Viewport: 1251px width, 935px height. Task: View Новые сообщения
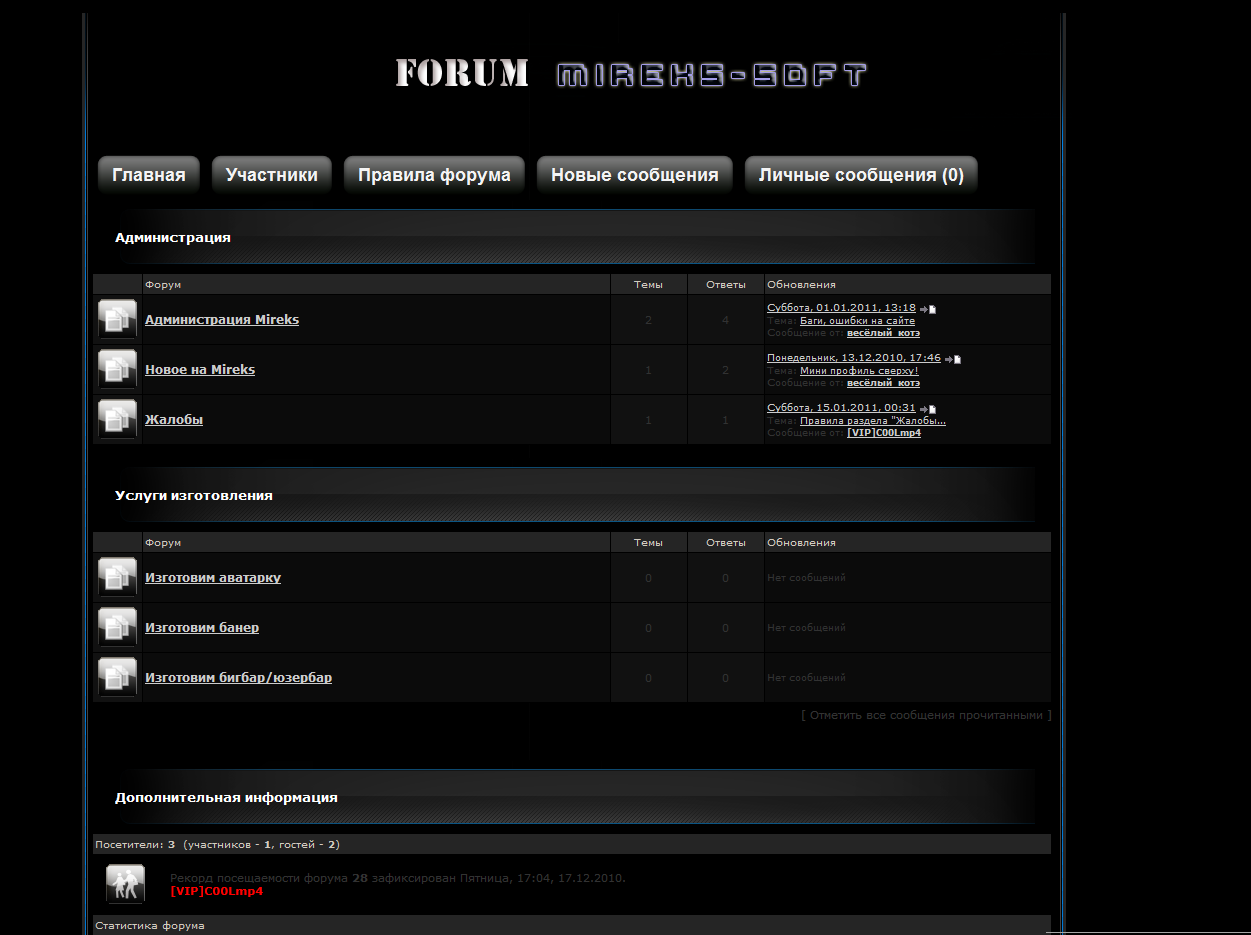(635, 175)
